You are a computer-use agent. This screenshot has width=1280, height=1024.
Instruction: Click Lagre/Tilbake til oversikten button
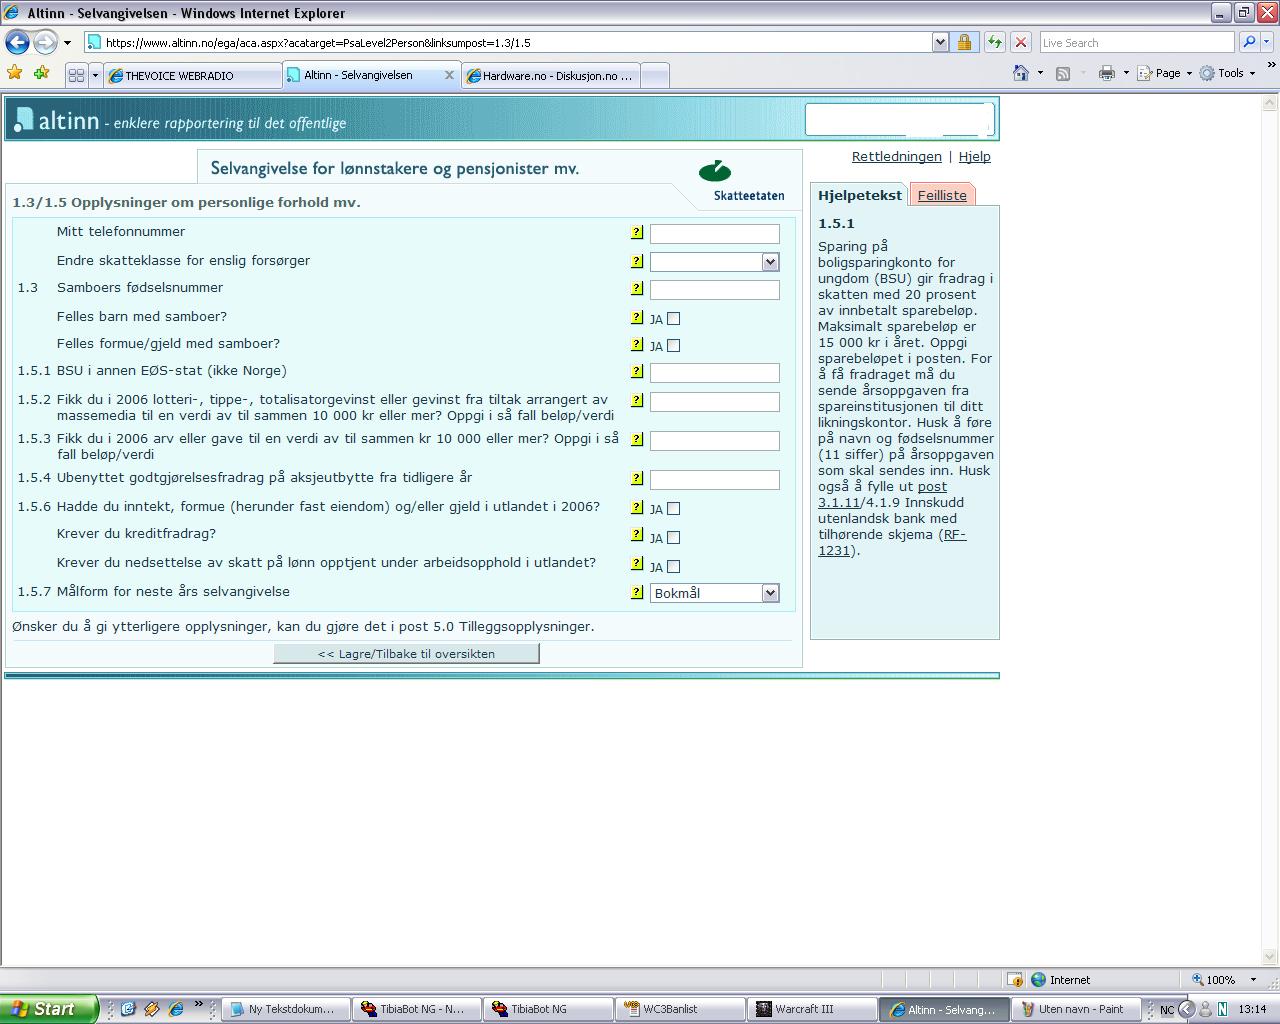tap(406, 653)
